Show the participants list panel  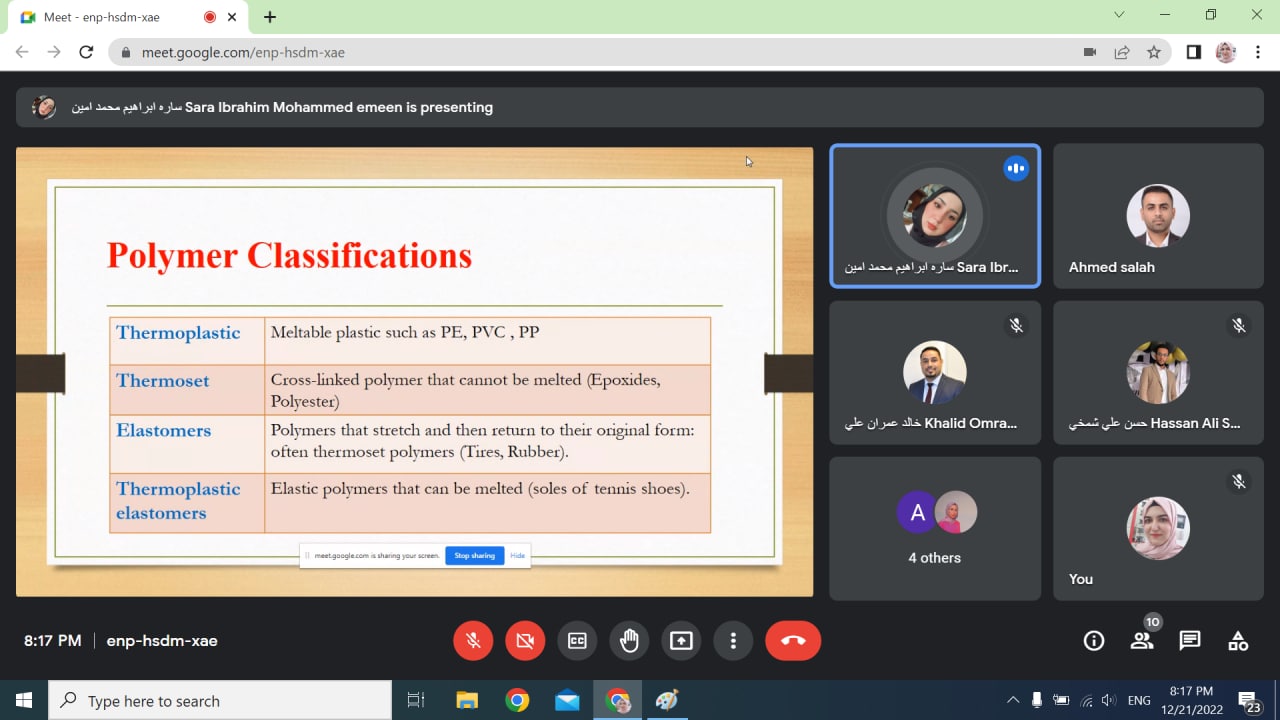(1142, 641)
